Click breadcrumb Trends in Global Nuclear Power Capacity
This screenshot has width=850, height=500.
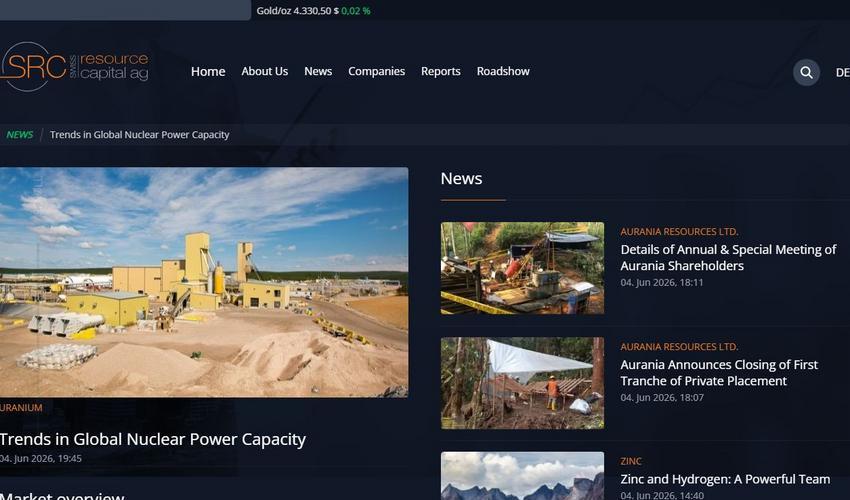coord(139,134)
